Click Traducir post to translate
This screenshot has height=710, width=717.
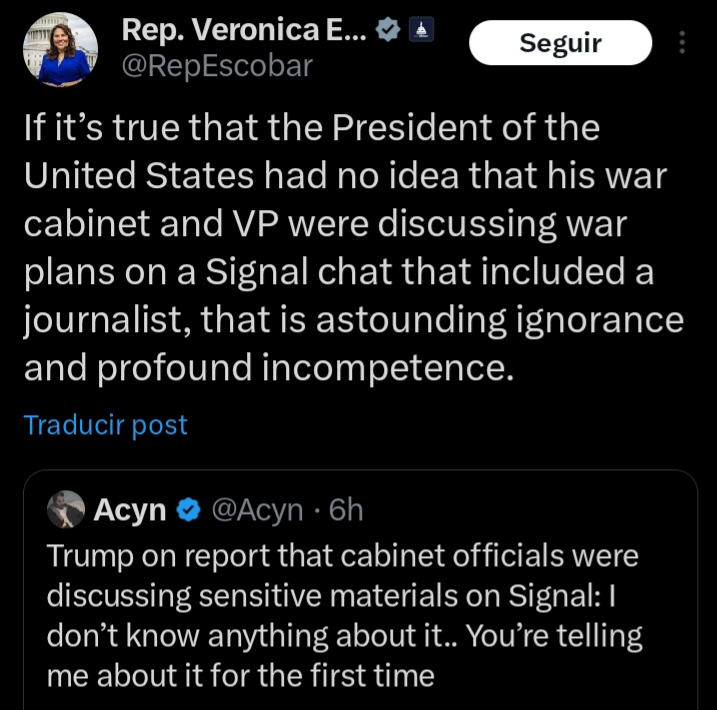[105, 424]
